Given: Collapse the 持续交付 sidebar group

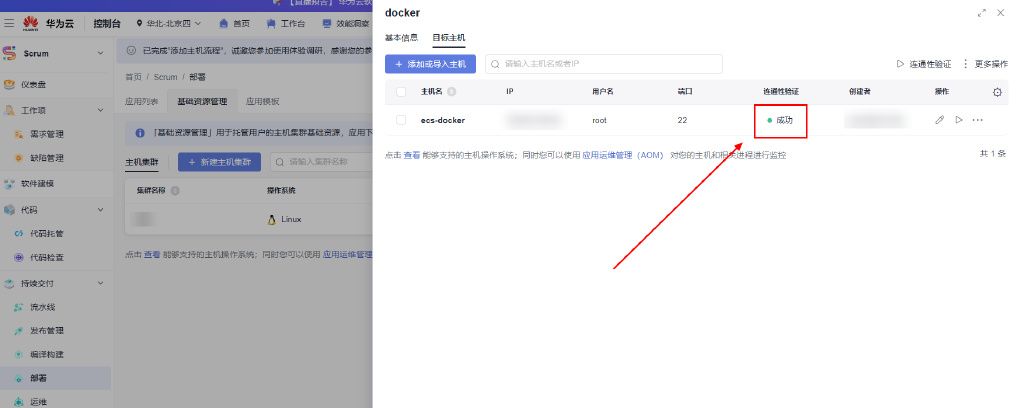Looking at the screenshot, I should (101, 283).
